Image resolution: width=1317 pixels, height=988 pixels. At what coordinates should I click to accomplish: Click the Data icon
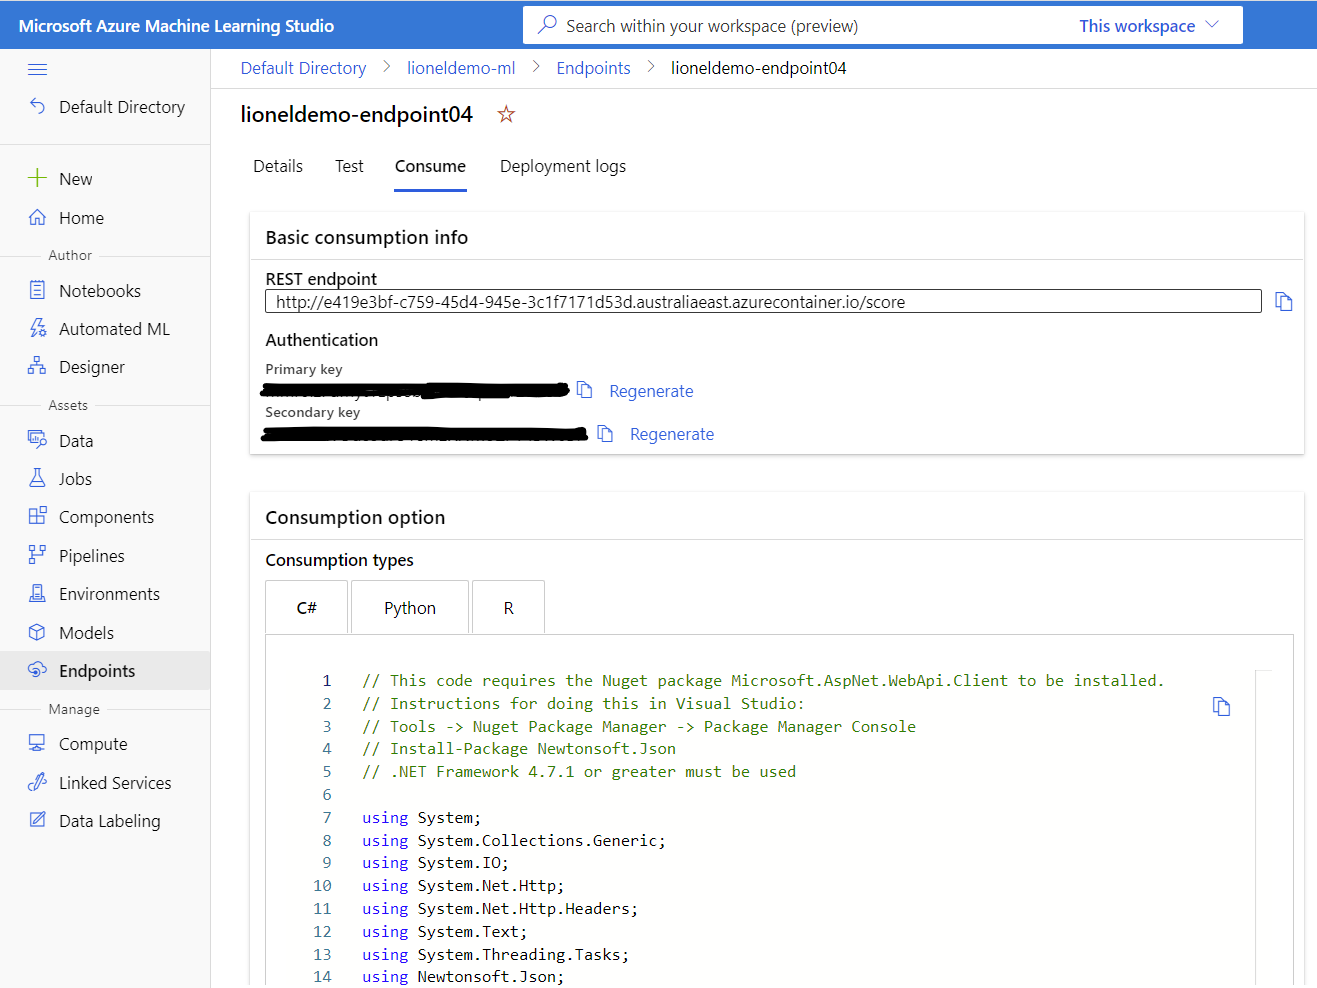pos(37,440)
